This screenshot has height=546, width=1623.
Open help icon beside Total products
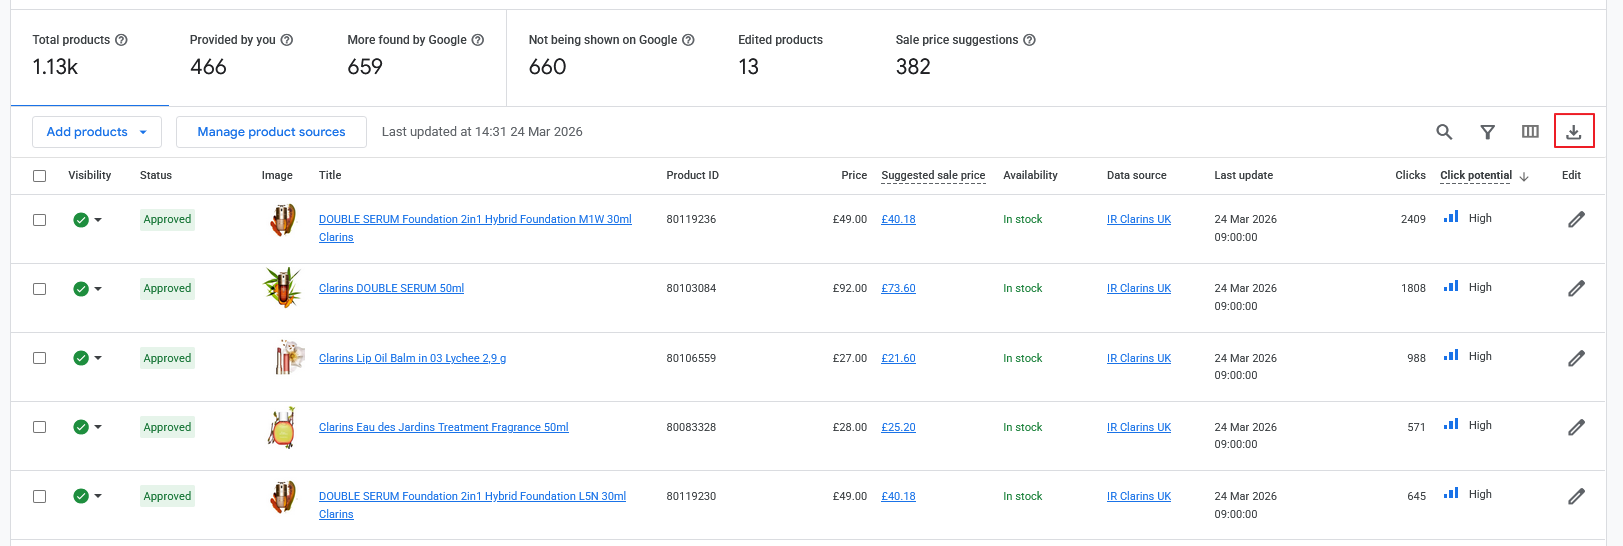(x=121, y=40)
